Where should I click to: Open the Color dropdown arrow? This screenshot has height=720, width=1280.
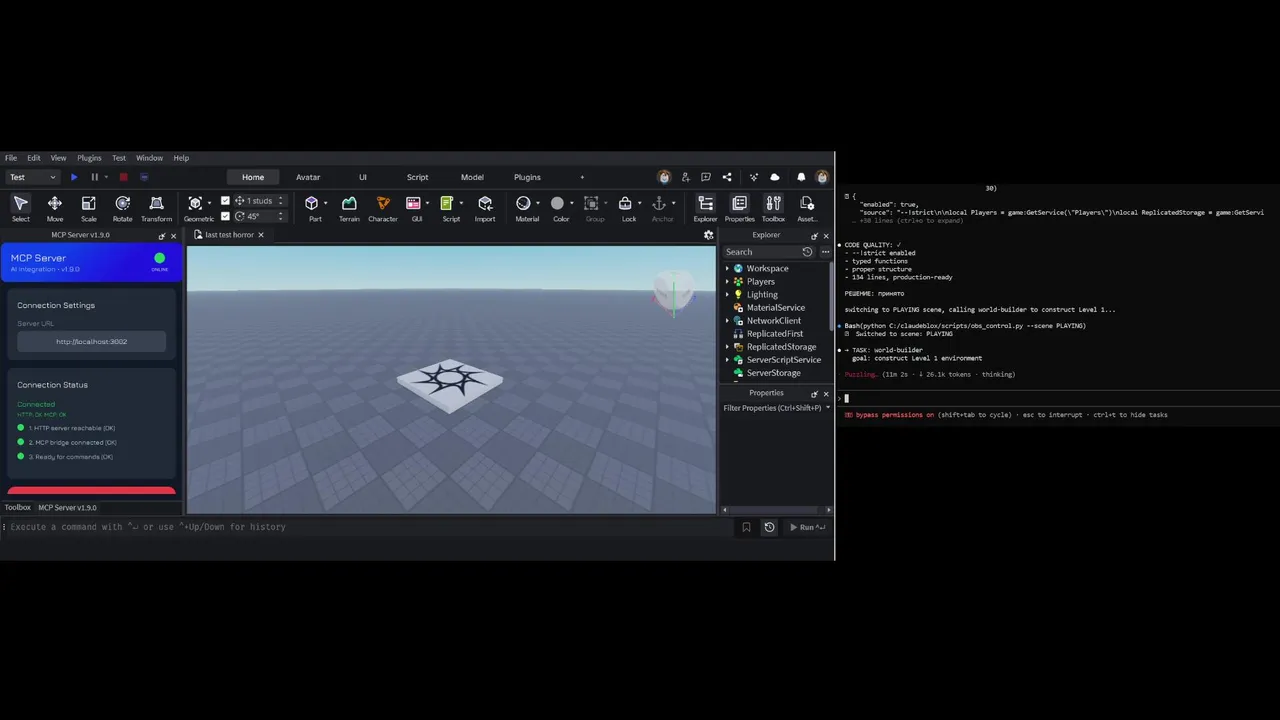click(x=571, y=204)
